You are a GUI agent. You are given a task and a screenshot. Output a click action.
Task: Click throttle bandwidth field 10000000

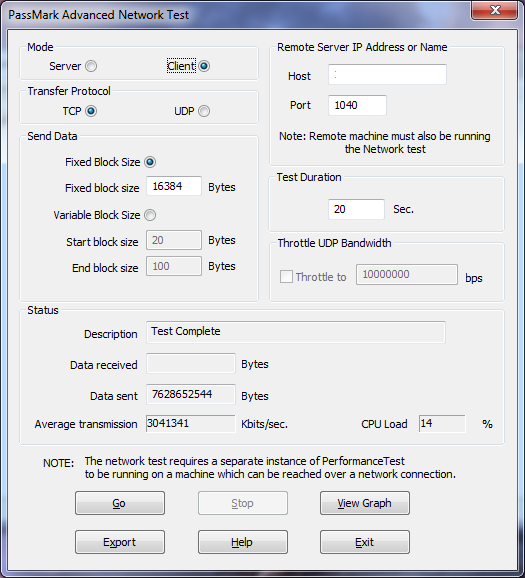click(x=407, y=275)
